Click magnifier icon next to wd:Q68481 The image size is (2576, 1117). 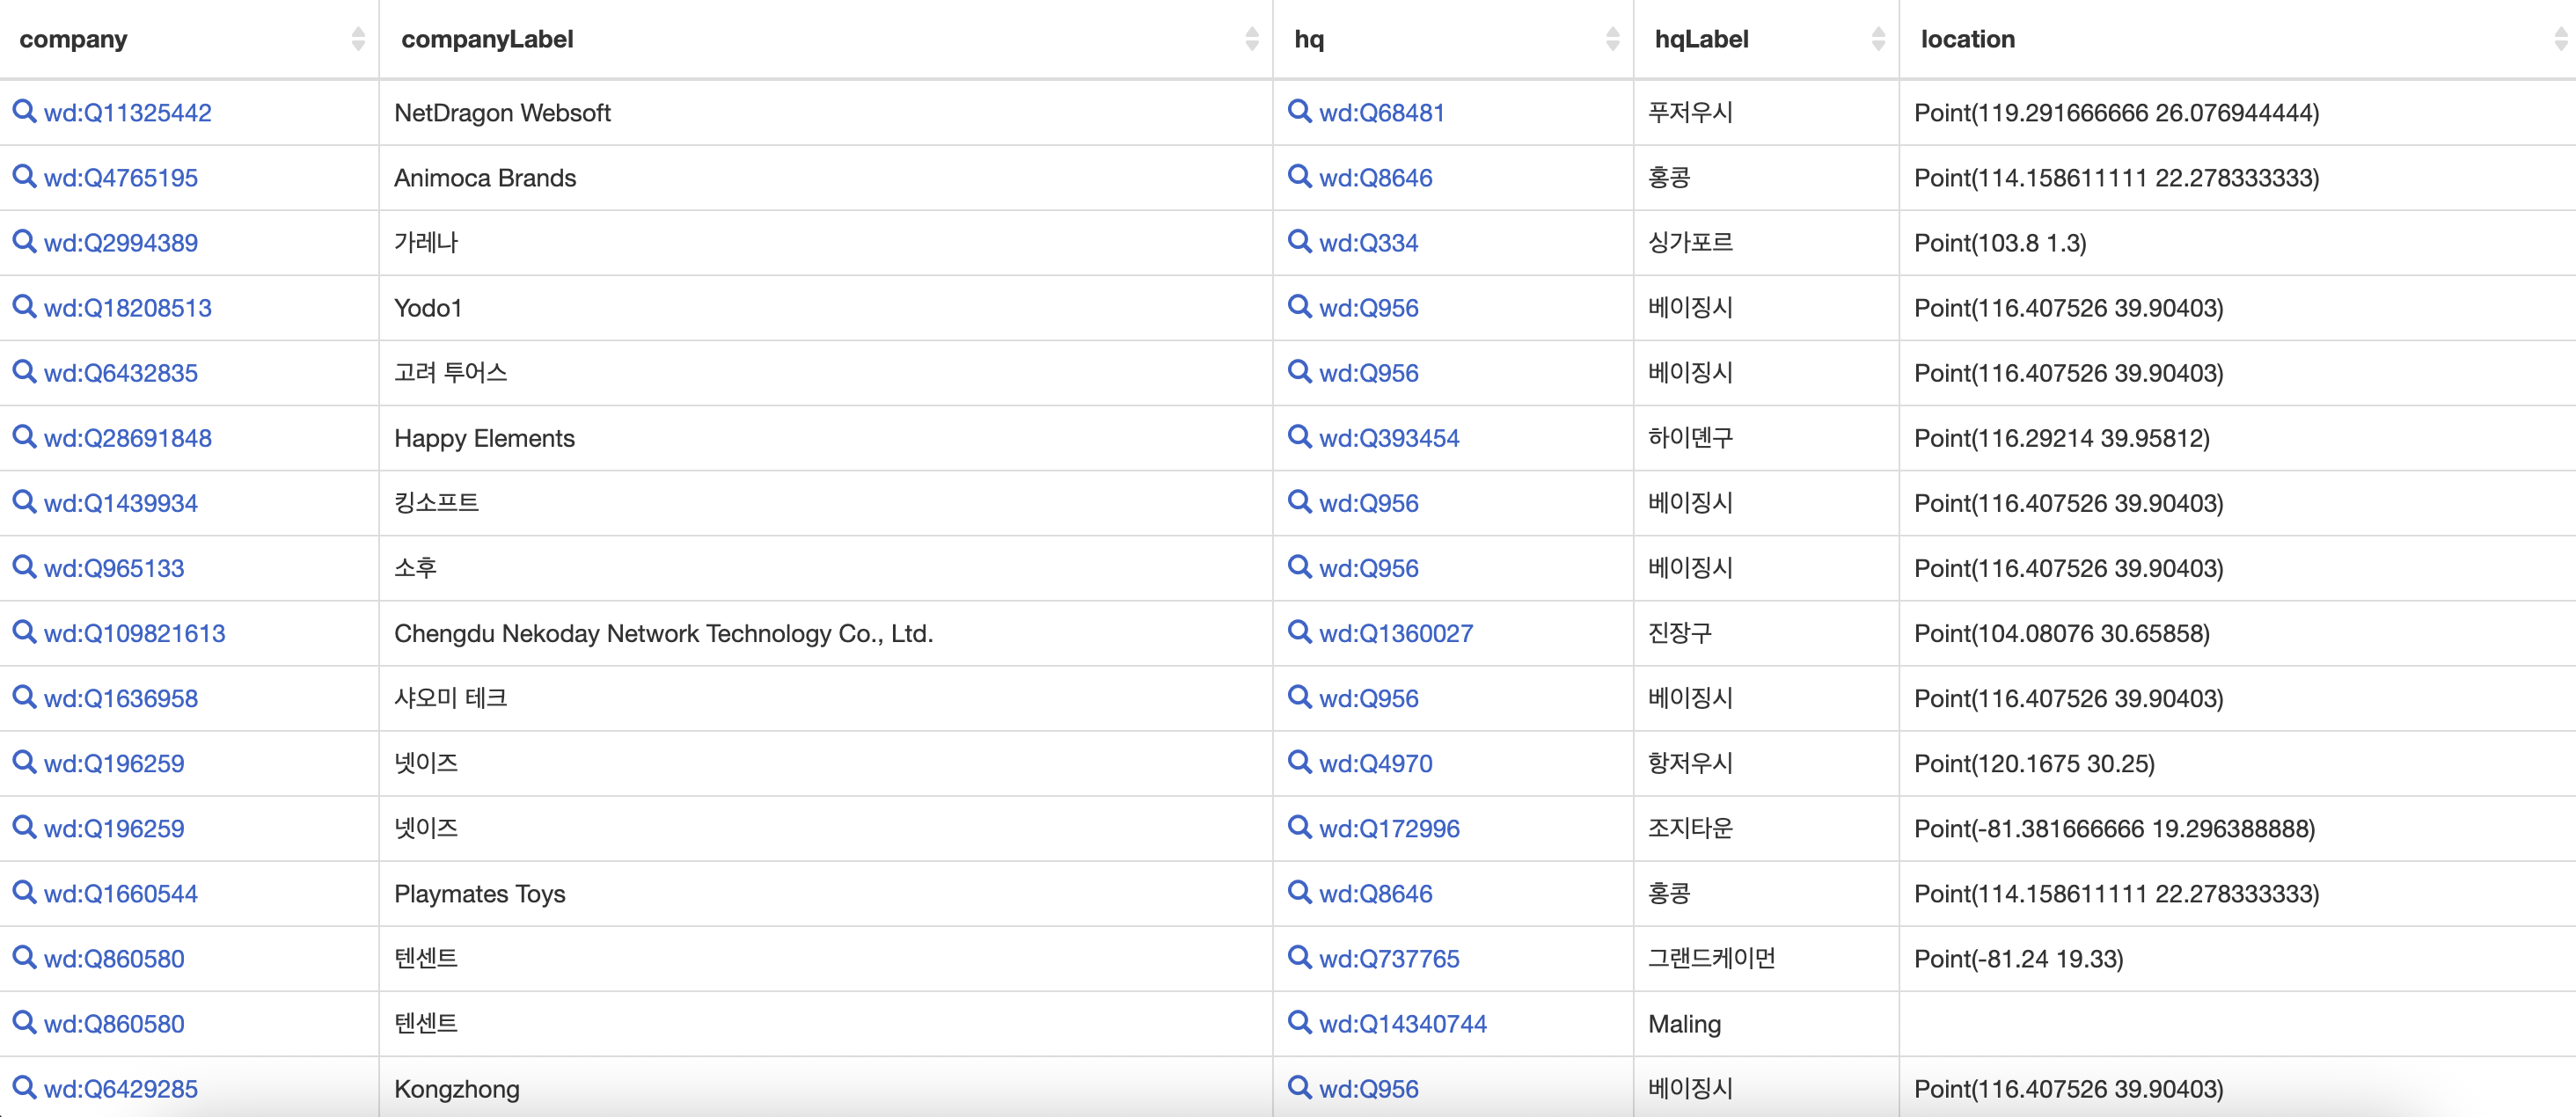[x=1299, y=111]
